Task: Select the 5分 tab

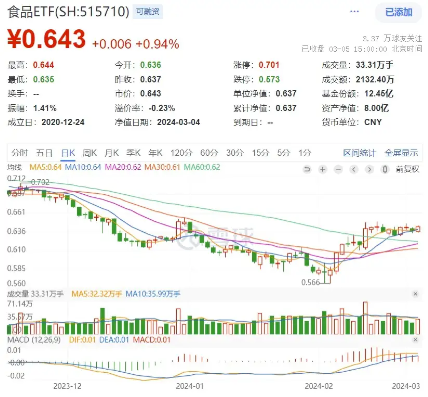Action: point(284,153)
